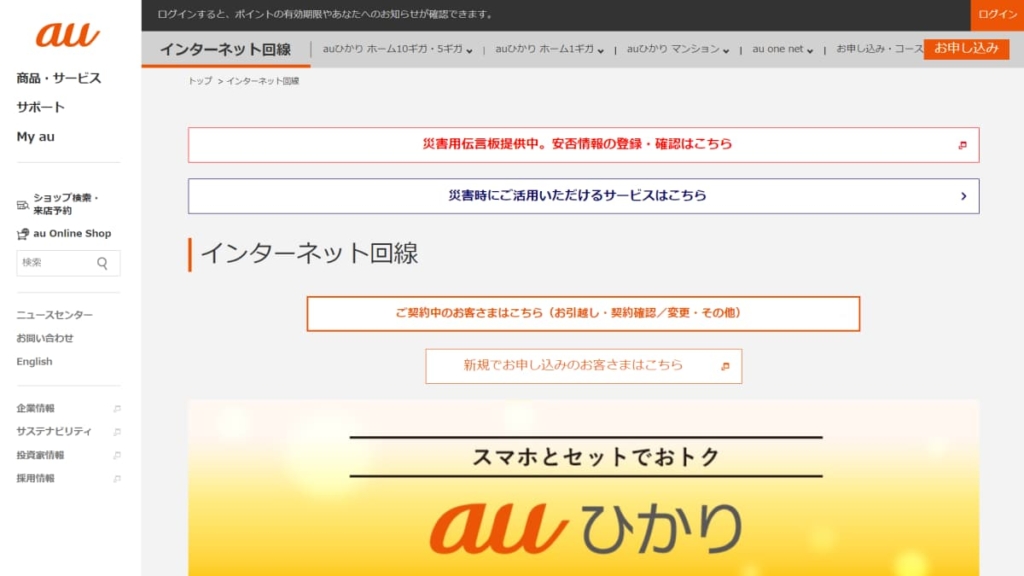Viewport: 1024px width, 576px height.
Task: Click the magnifying glass search icon
Action: tap(101, 262)
